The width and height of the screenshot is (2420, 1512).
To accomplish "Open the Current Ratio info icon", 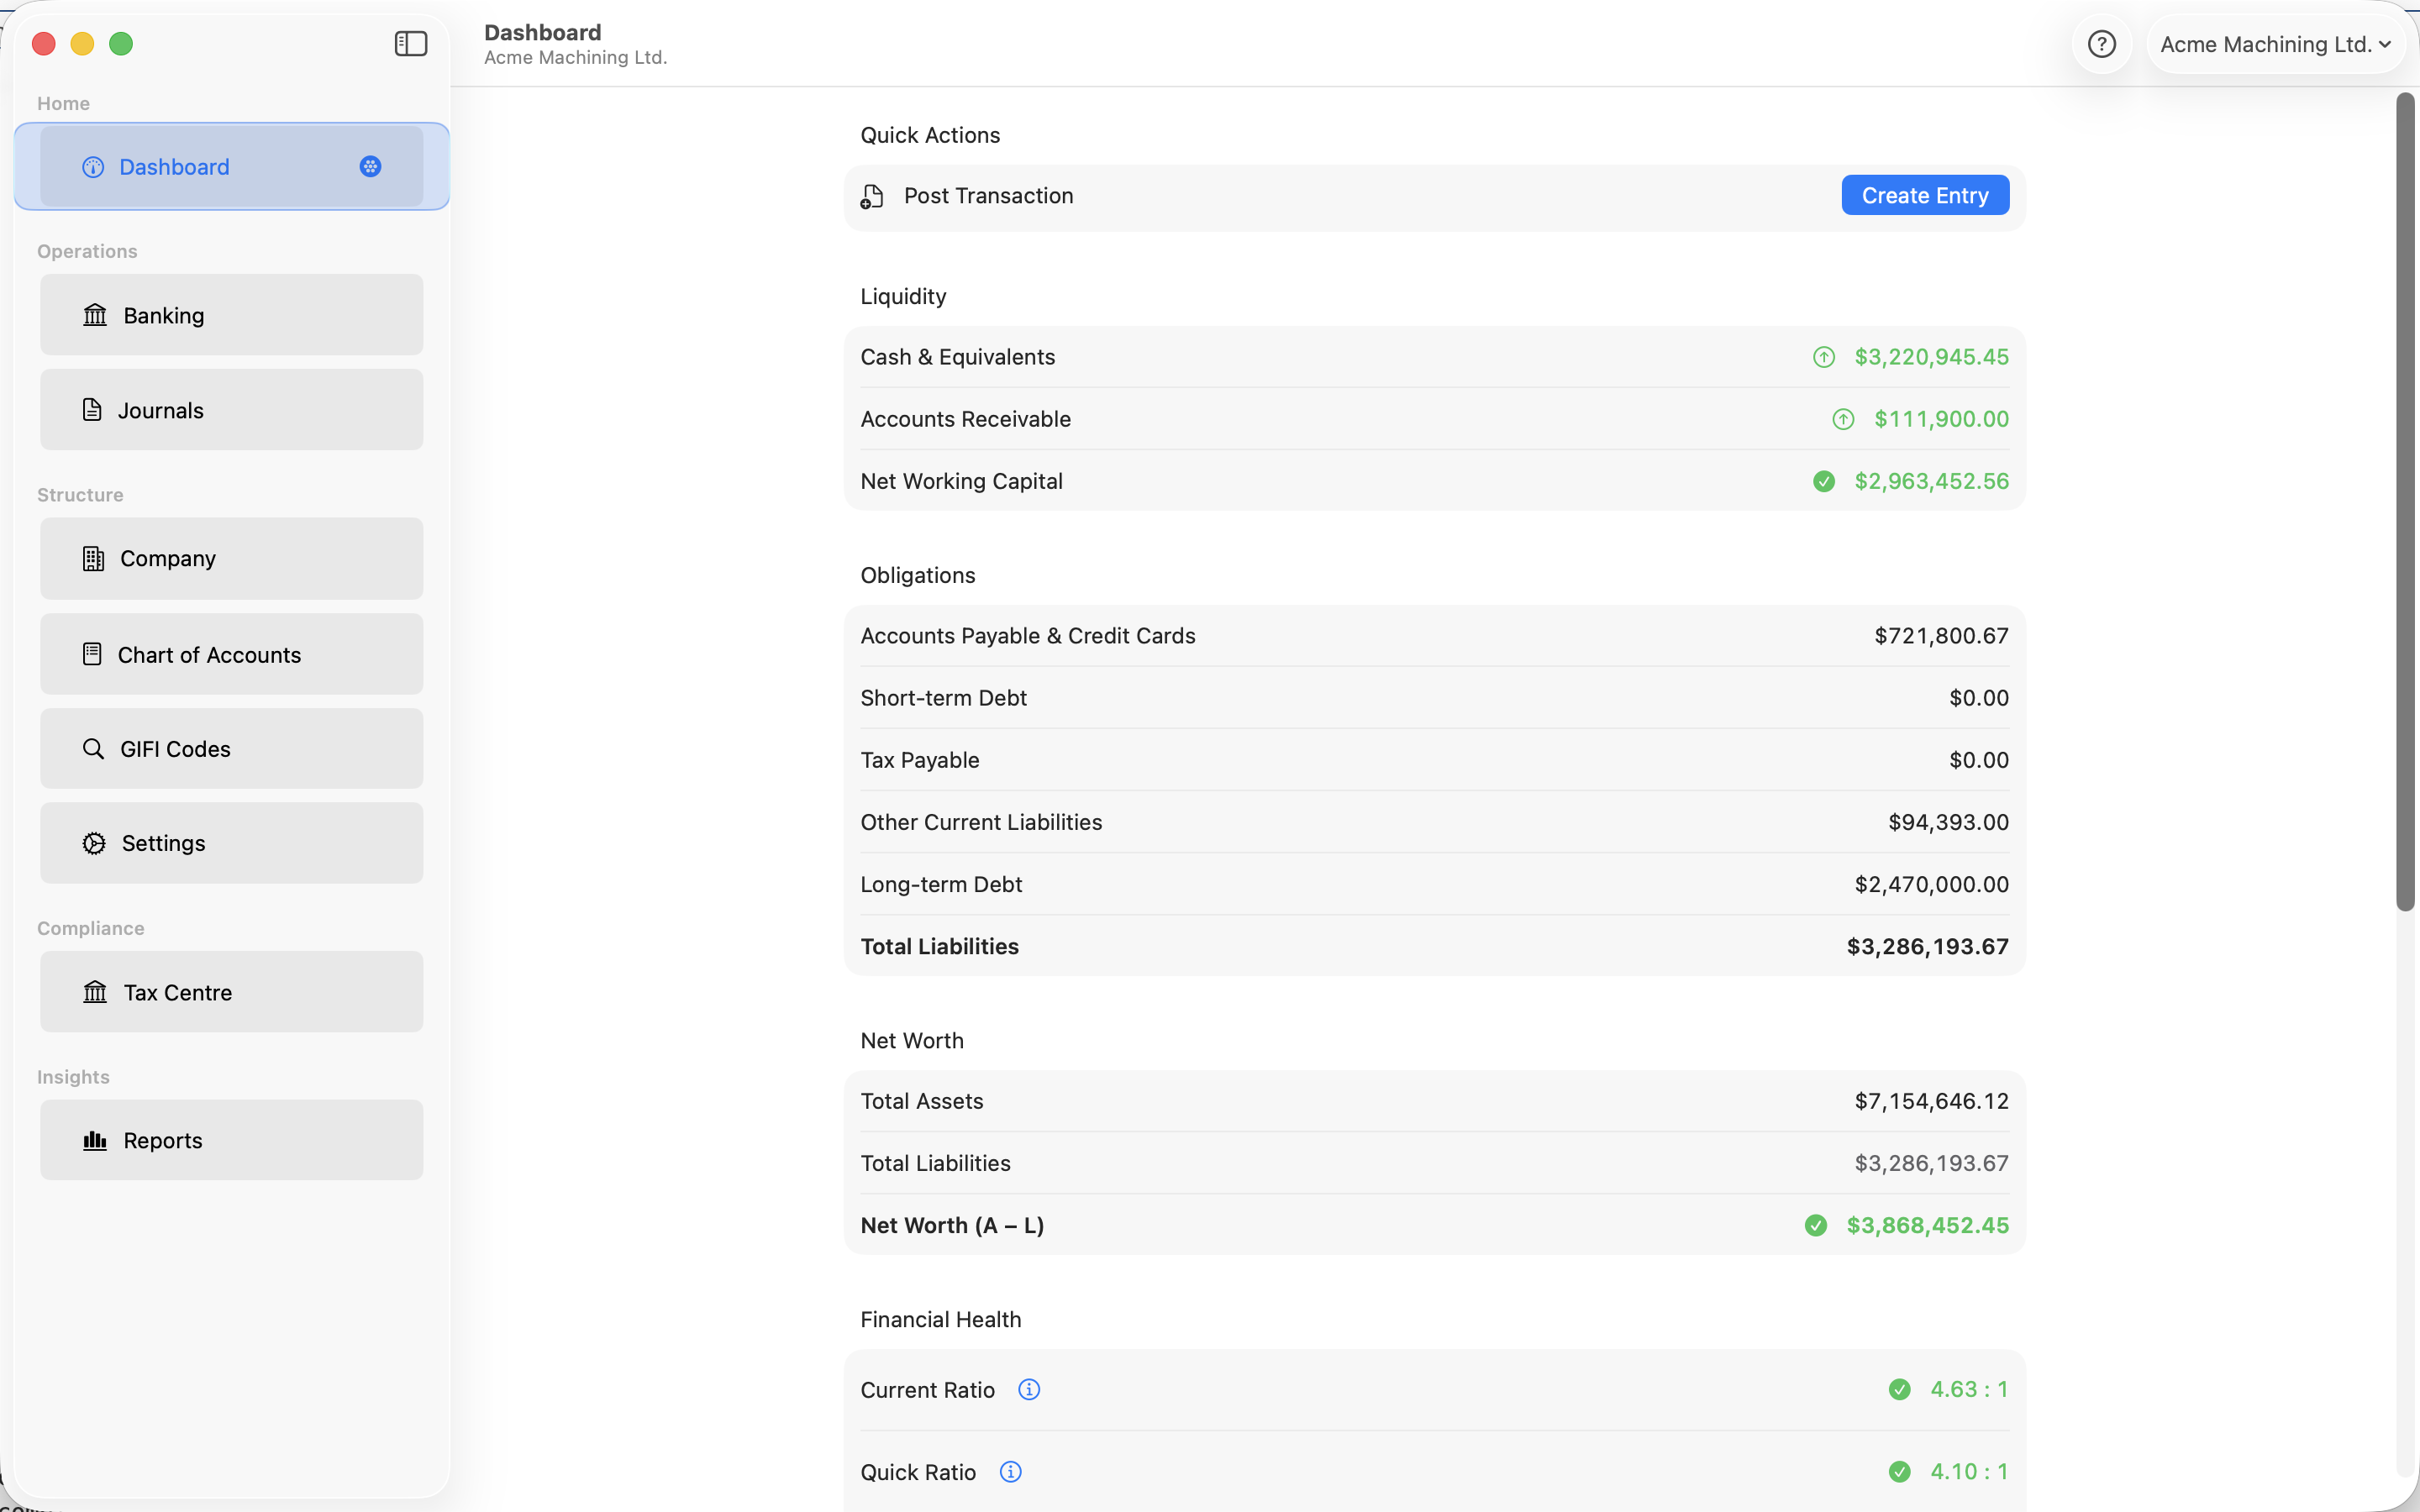I will (x=1029, y=1389).
